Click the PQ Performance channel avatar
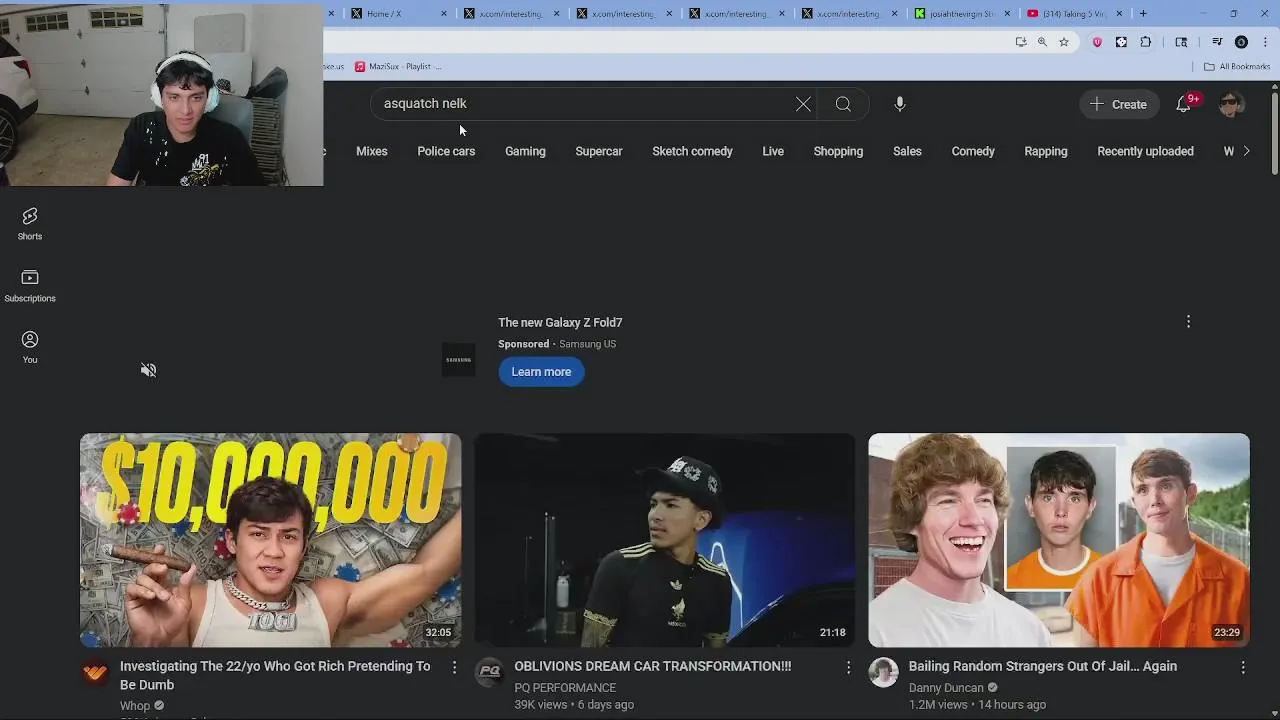The width and height of the screenshot is (1280, 720). (x=489, y=673)
